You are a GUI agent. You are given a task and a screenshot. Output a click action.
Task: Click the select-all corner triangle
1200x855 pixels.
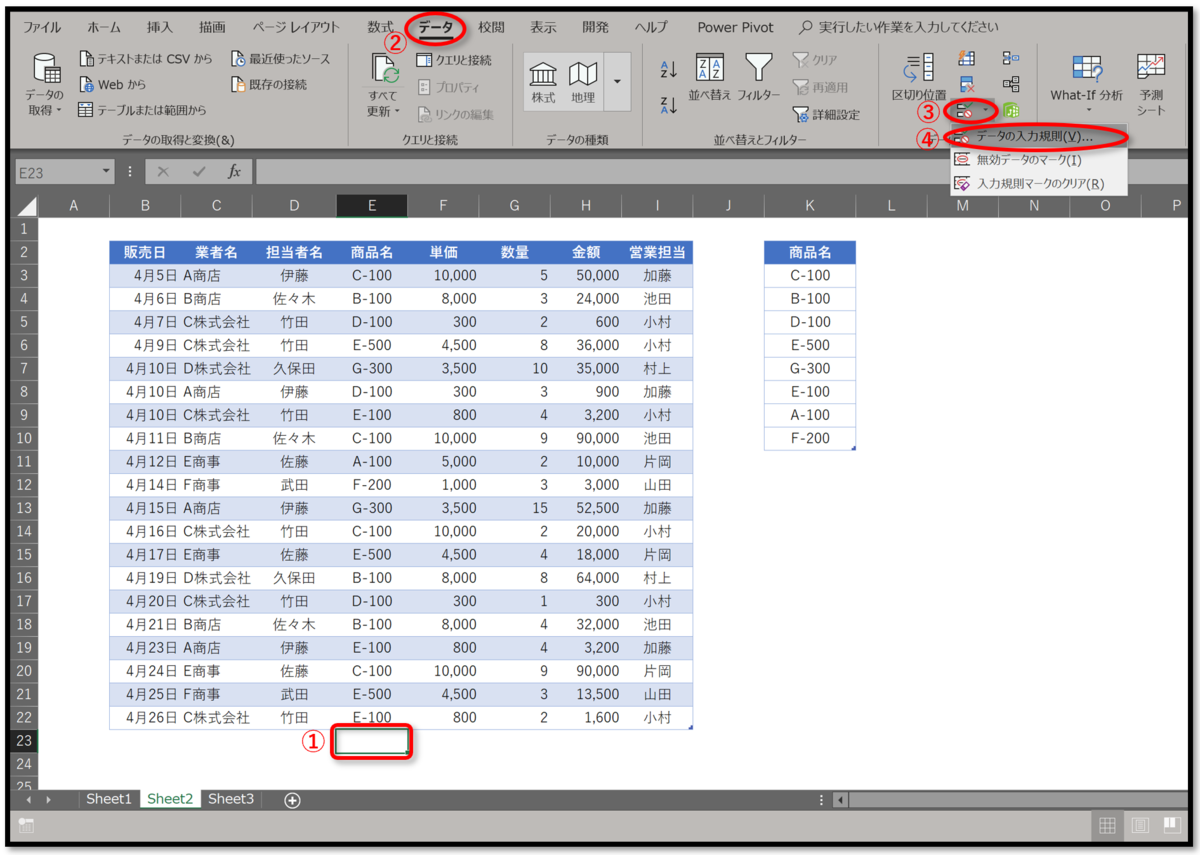[x=28, y=206]
